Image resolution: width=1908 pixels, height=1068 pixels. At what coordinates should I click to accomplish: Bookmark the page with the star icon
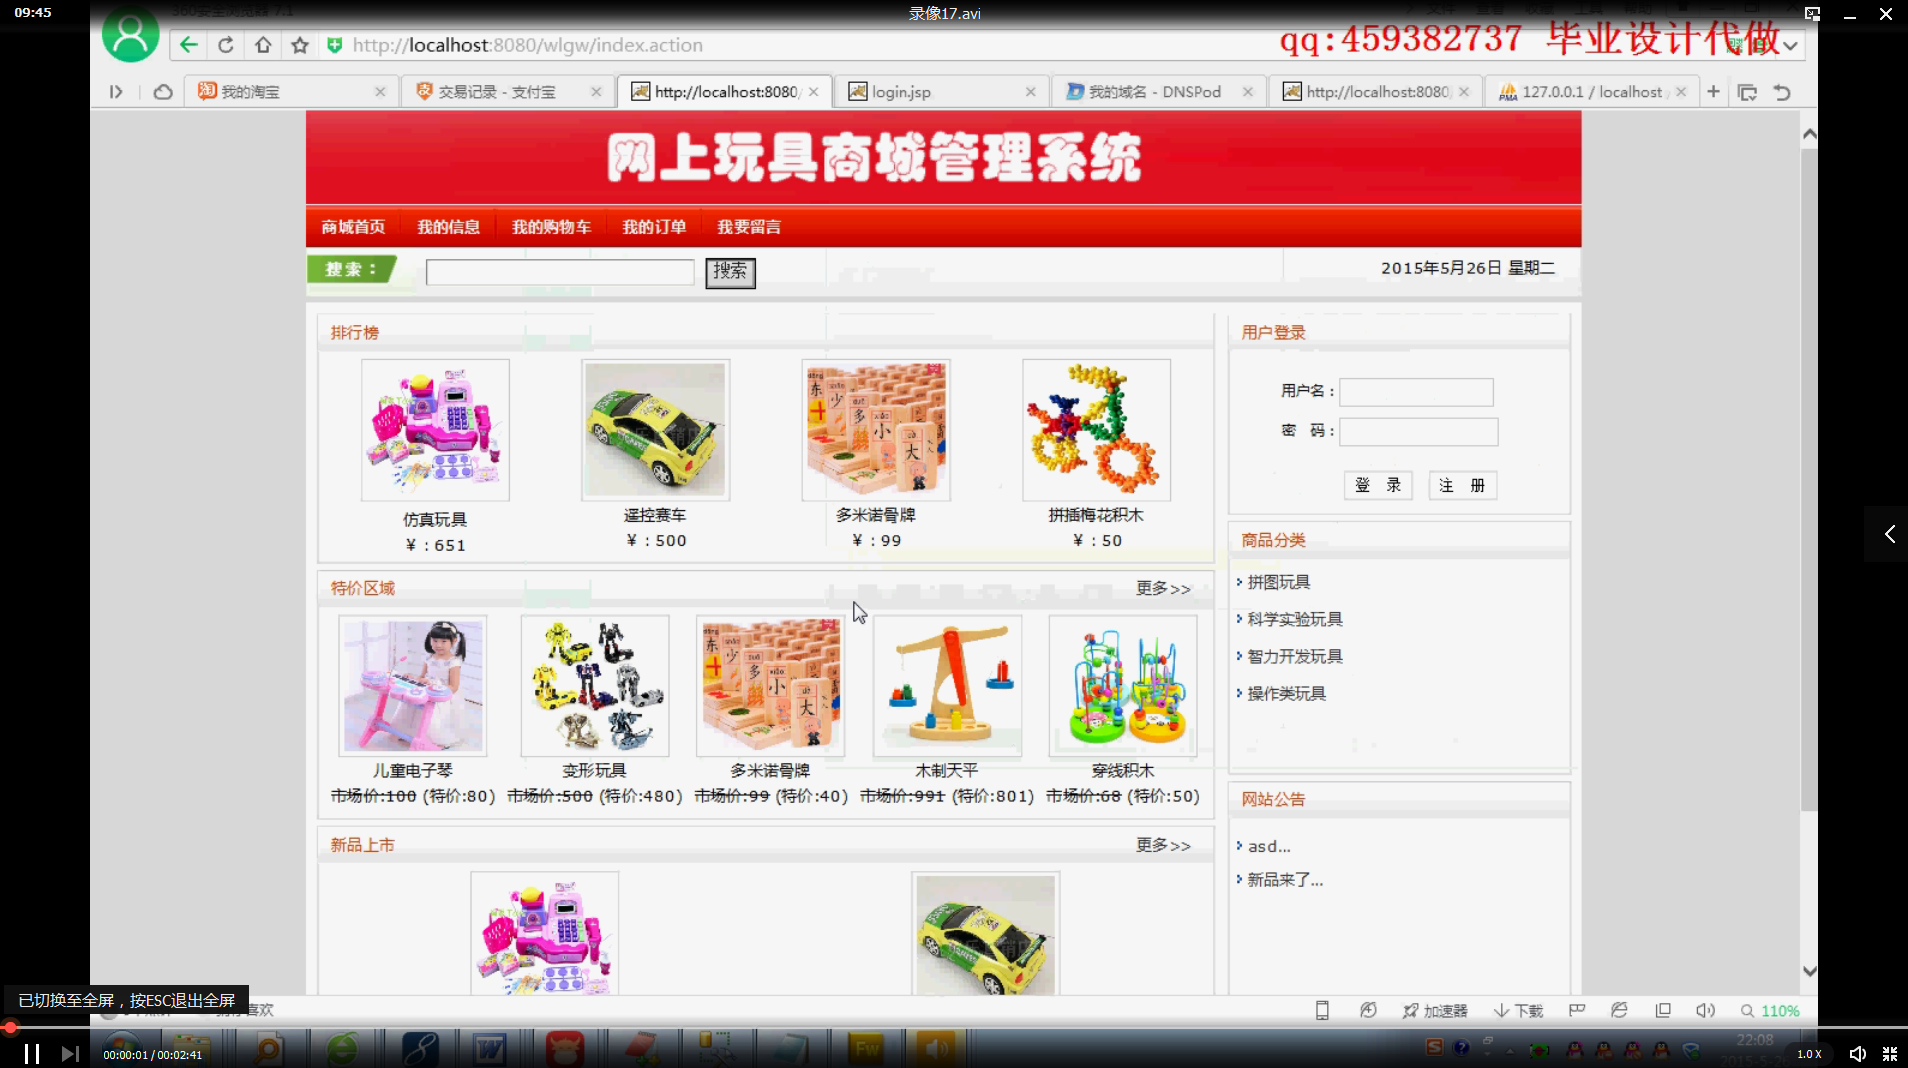(300, 45)
